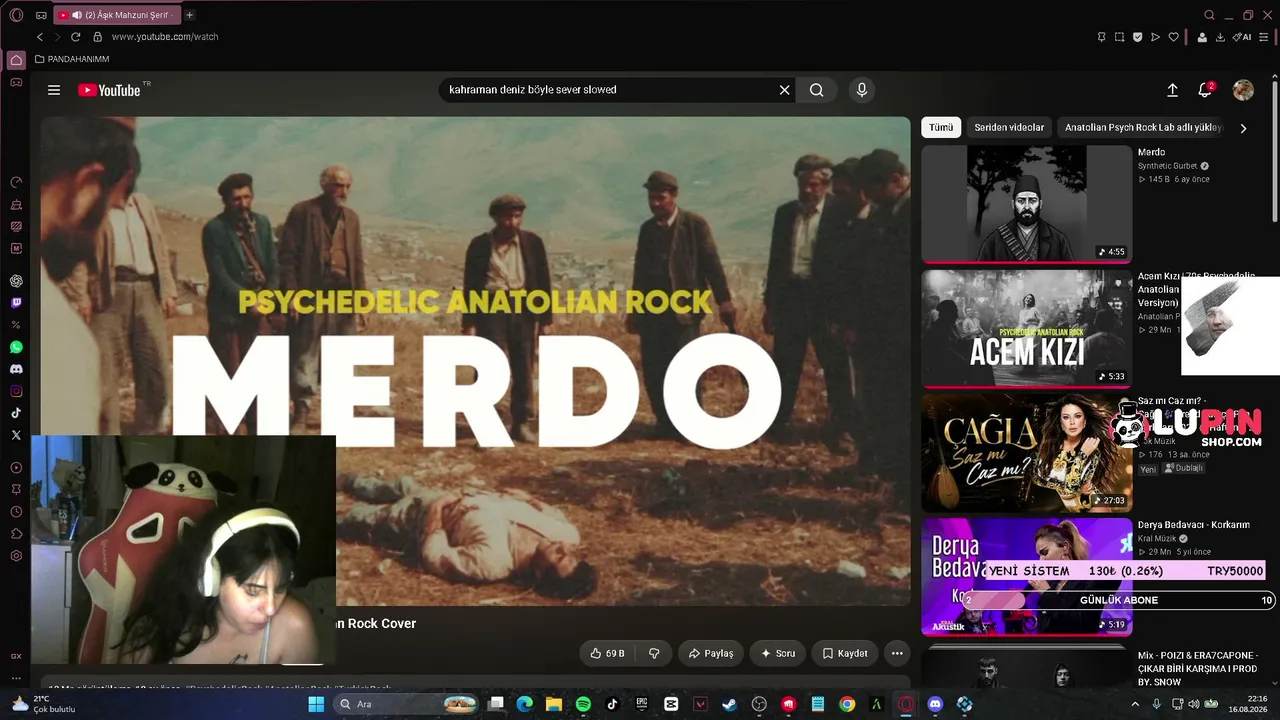Open the Opera GX main menu
The image size is (1280, 720).
point(16,15)
